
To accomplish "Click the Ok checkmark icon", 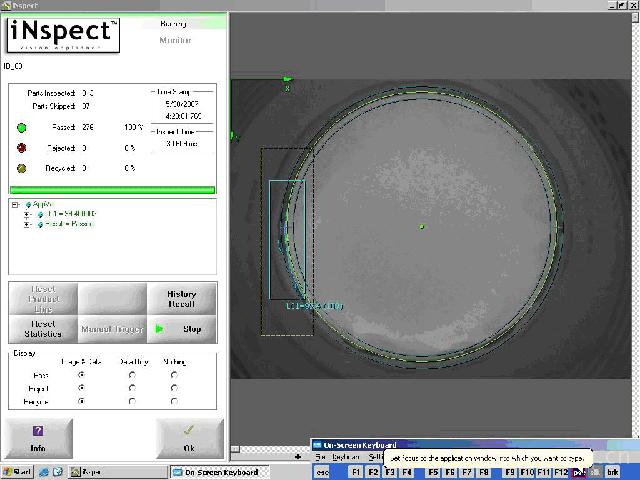I will (189, 431).
